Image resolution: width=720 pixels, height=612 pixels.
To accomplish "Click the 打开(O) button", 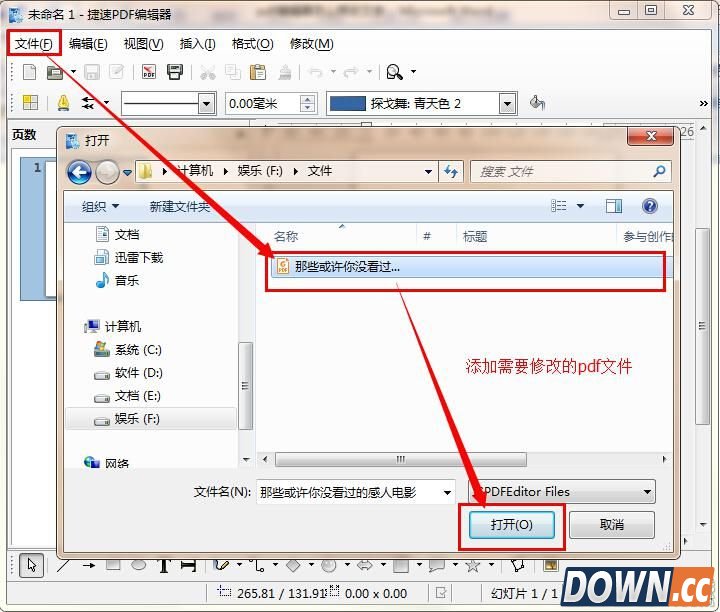I will [511, 525].
